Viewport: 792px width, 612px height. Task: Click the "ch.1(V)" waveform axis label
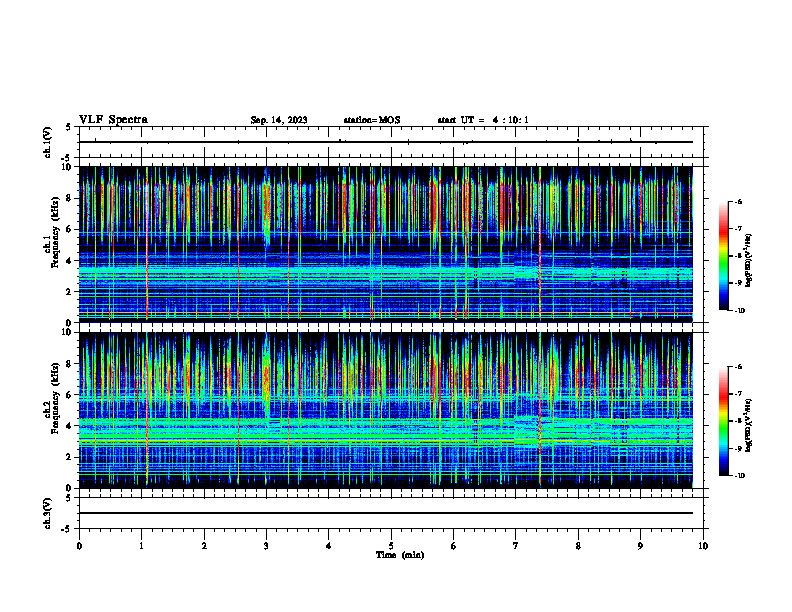(47, 142)
